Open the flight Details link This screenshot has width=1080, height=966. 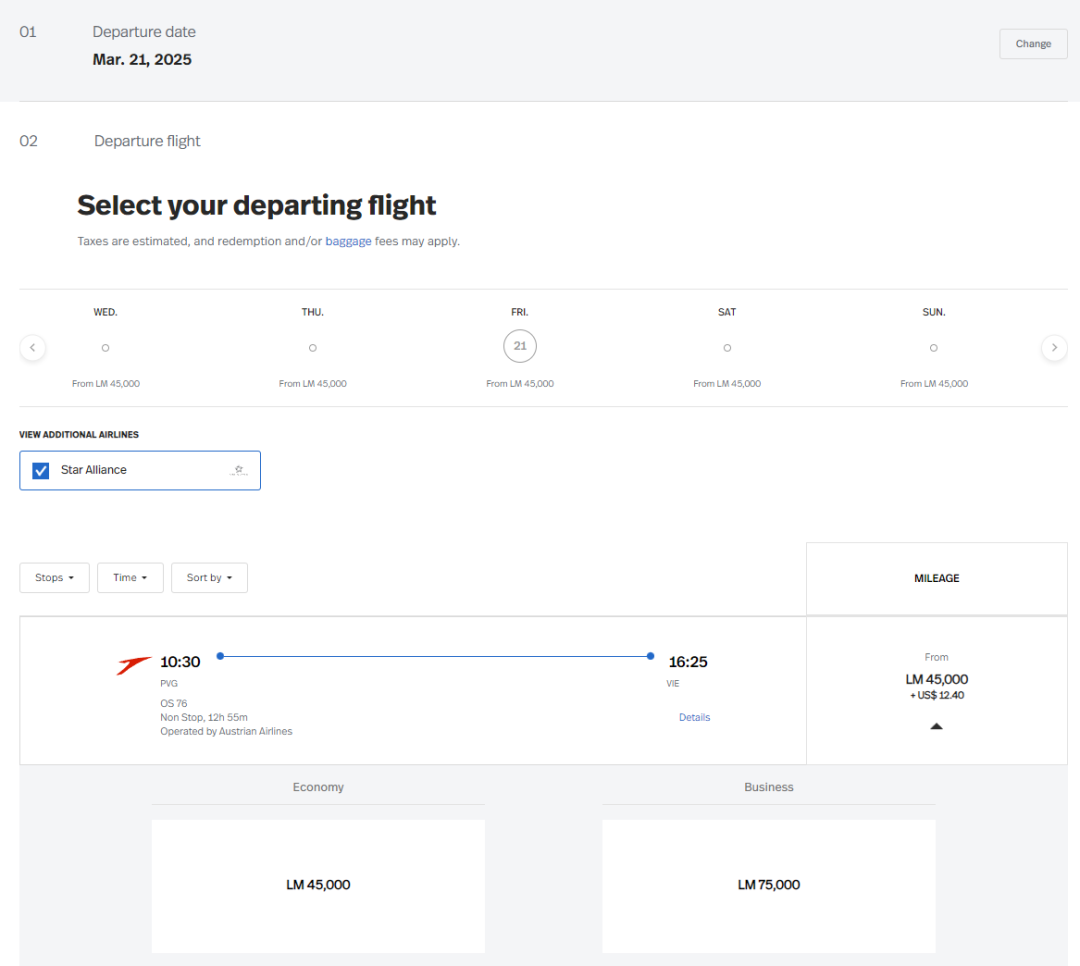point(694,717)
